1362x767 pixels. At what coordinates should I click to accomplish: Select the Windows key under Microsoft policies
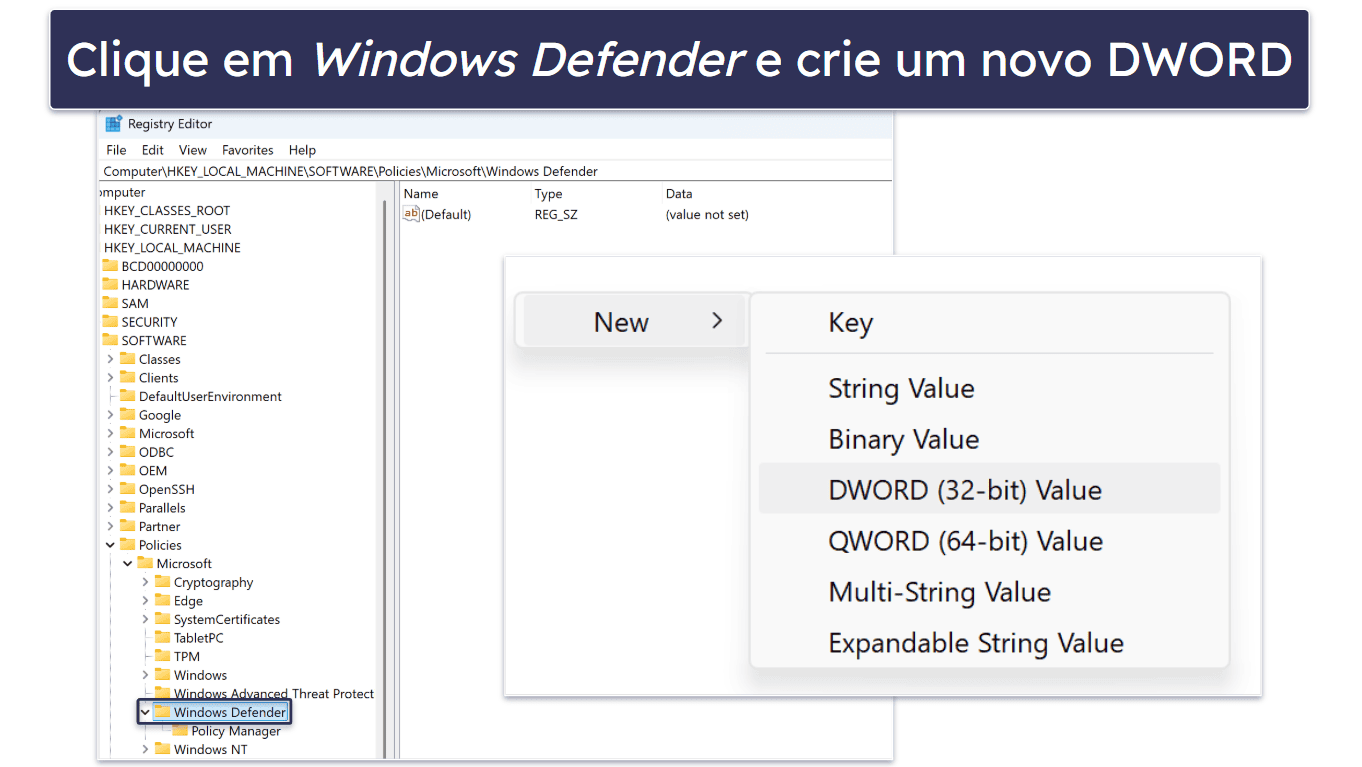click(x=200, y=675)
